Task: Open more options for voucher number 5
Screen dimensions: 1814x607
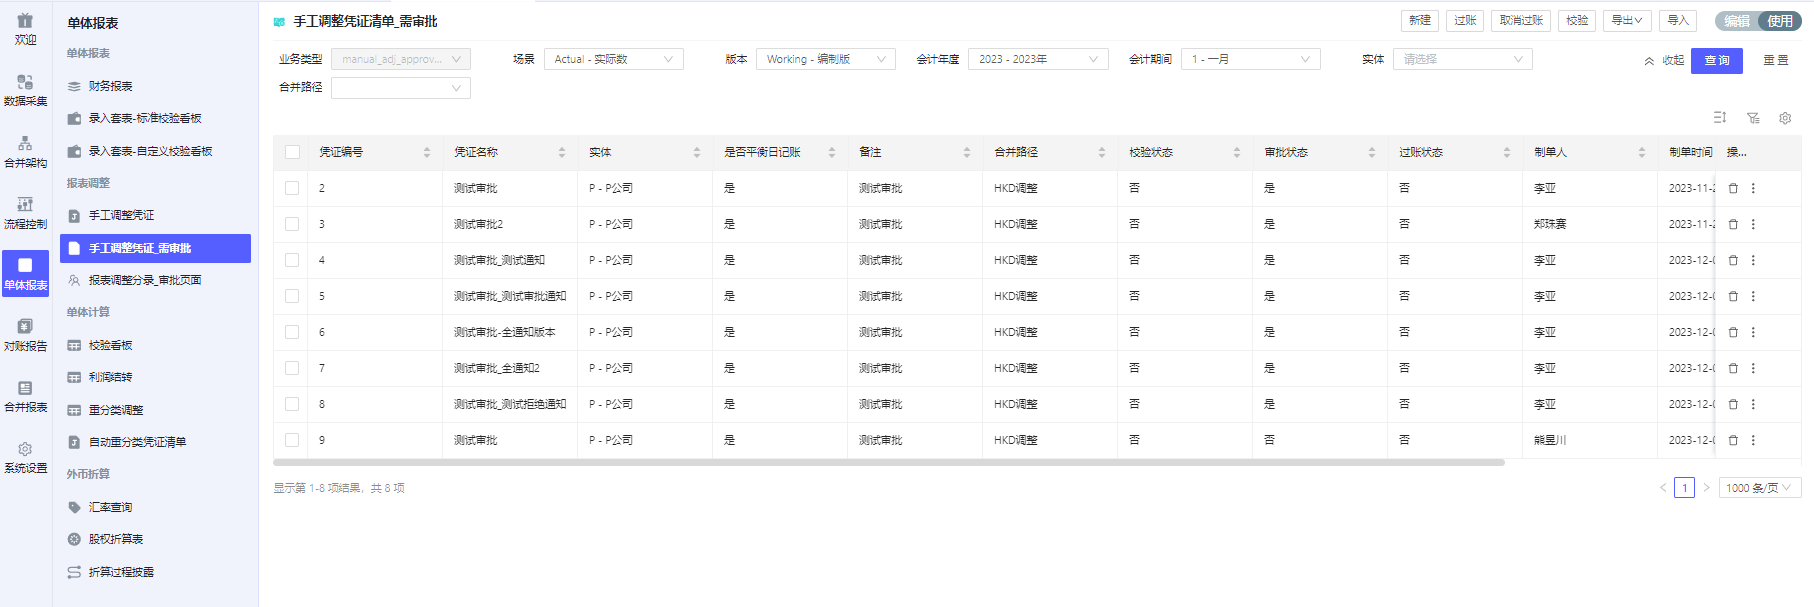Action: tap(1753, 296)
